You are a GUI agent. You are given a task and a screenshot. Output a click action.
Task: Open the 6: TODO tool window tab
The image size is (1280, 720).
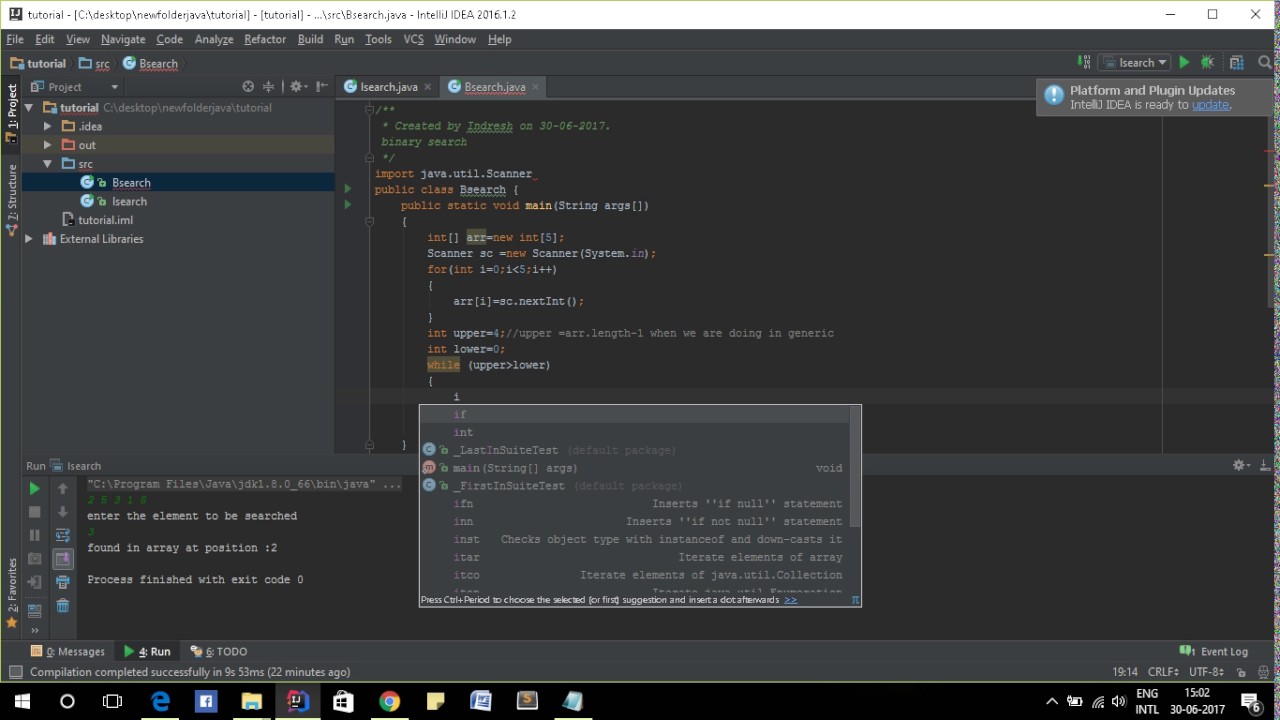click(x=218, y=651)
